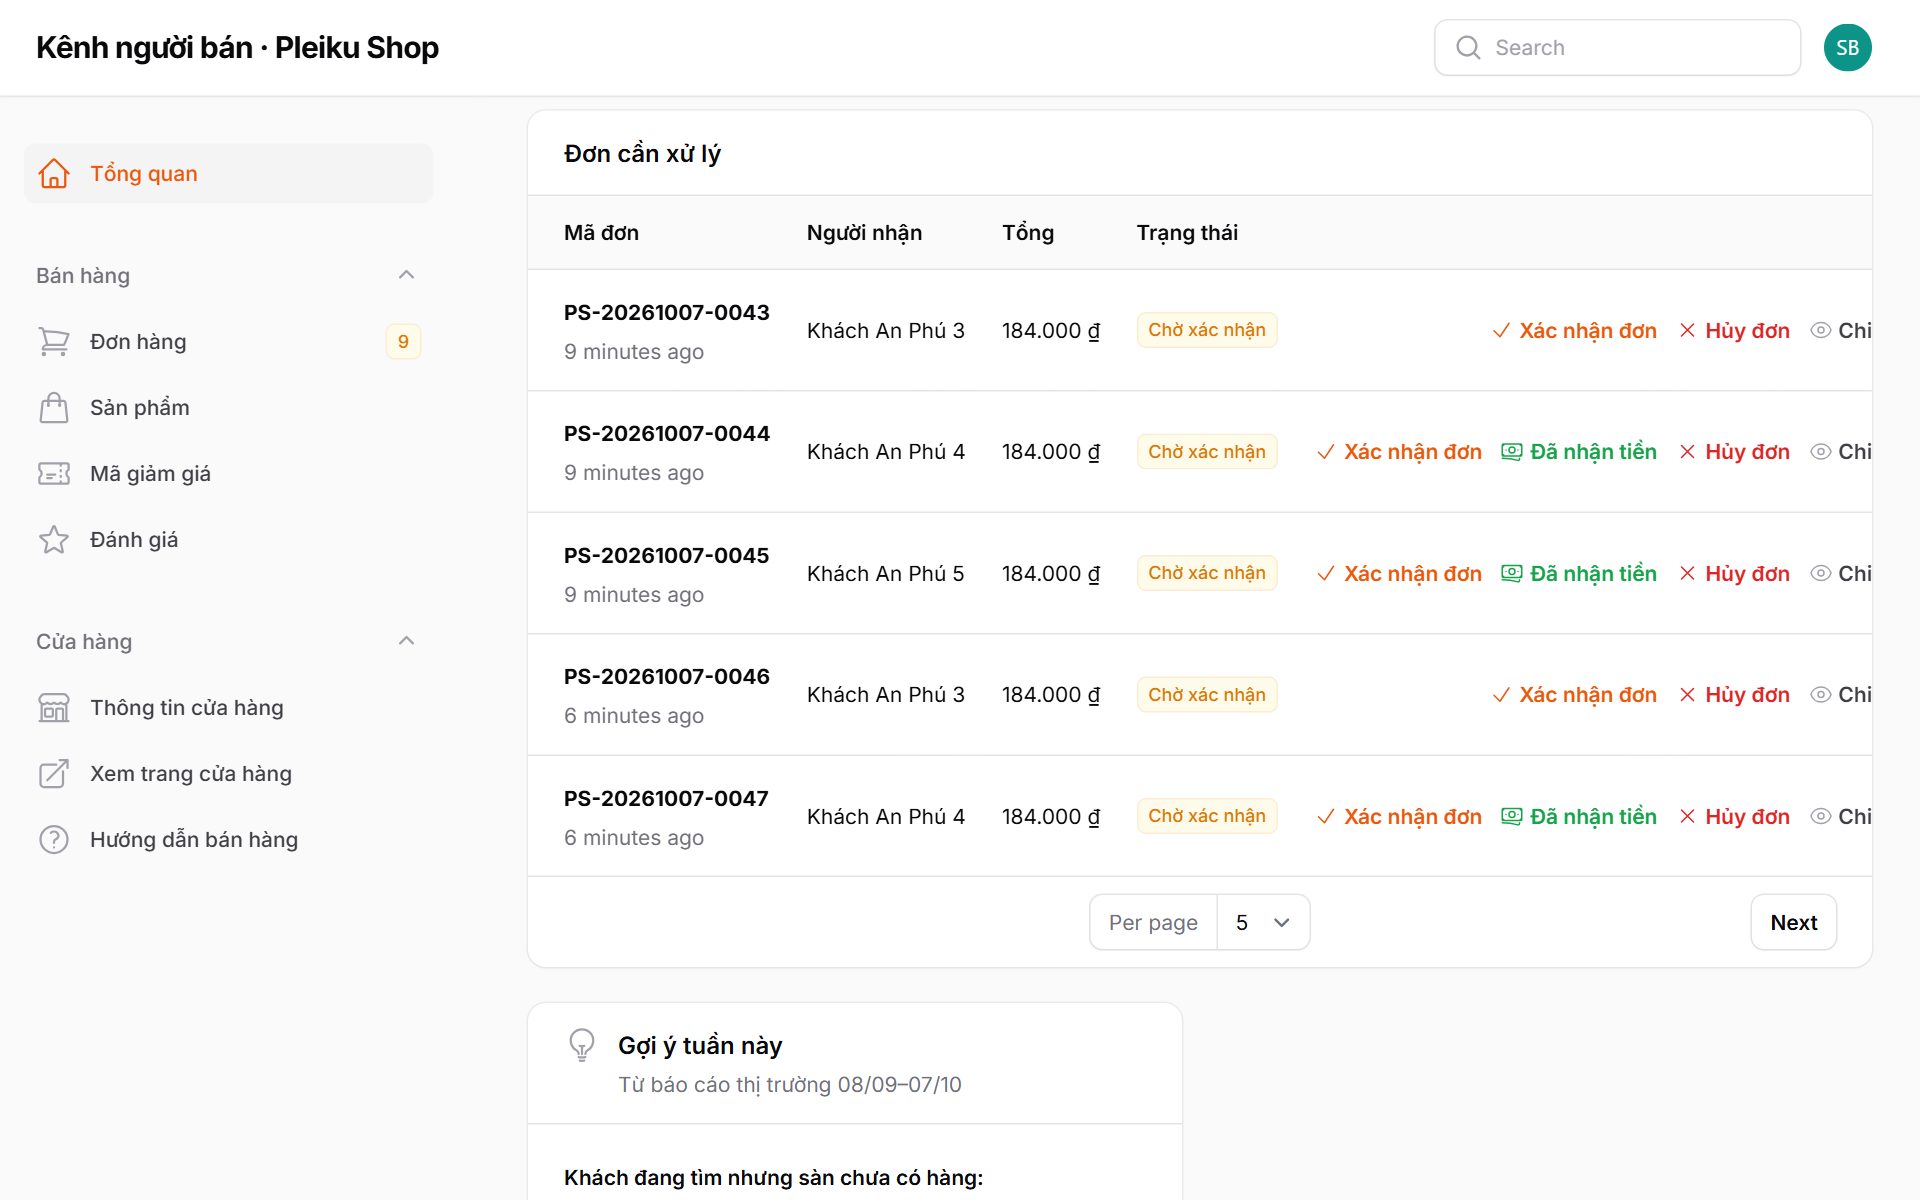Click the Thông tin cửa hàng store icon

(x=54, y=707)
